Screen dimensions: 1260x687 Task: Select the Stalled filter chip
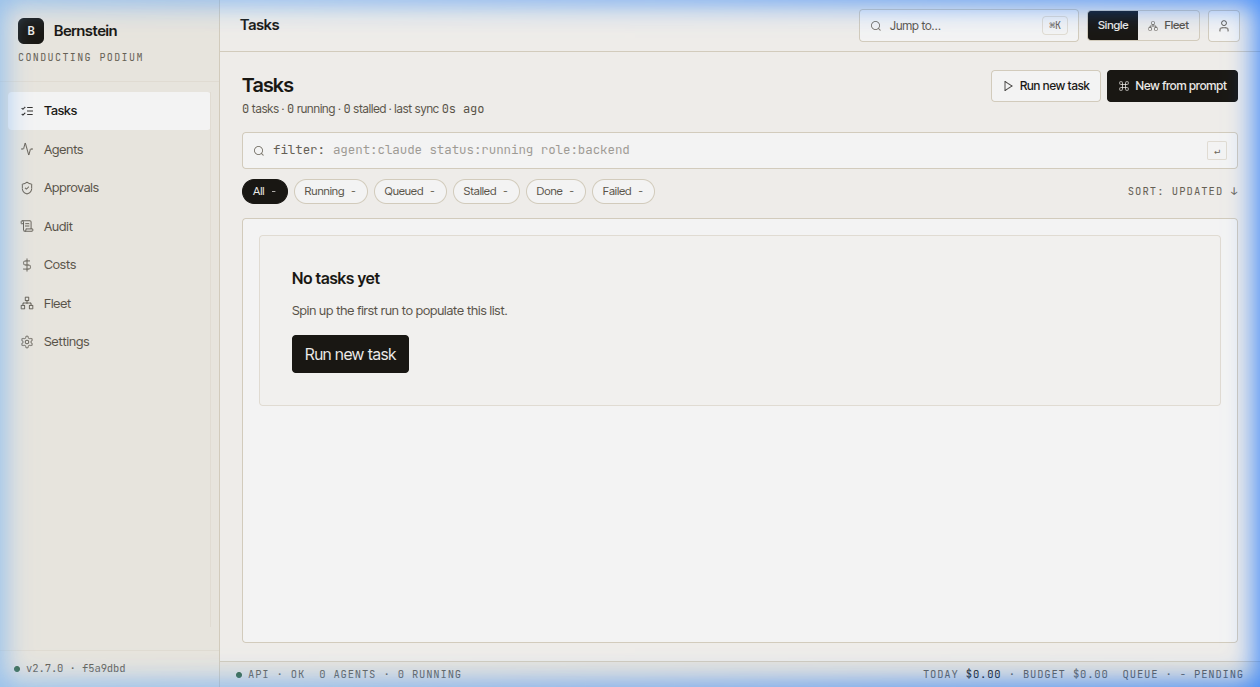[486, 191]
